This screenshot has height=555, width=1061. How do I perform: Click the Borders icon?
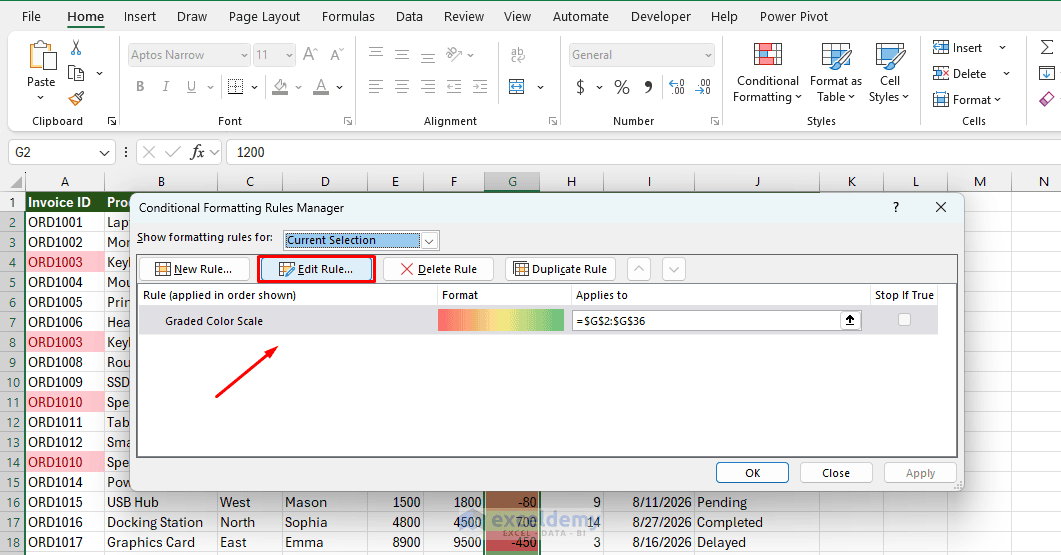(x=235, y=87)
